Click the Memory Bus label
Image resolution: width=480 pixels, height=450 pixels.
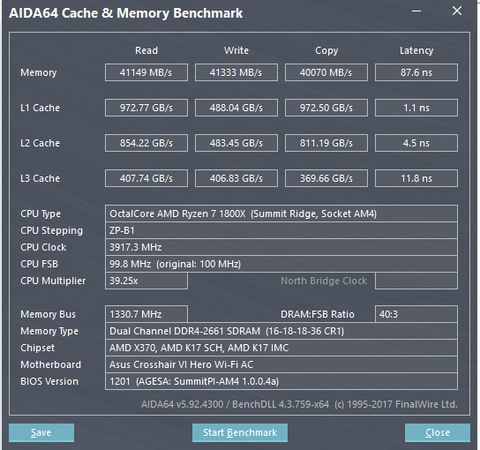[48, 314]
